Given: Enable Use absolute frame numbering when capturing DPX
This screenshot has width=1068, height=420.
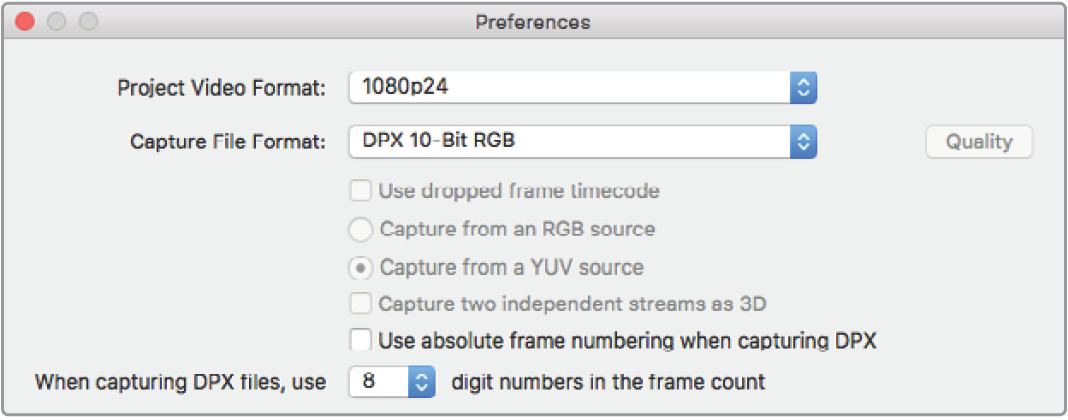Looking at the screenshot, I should [360, 340].
